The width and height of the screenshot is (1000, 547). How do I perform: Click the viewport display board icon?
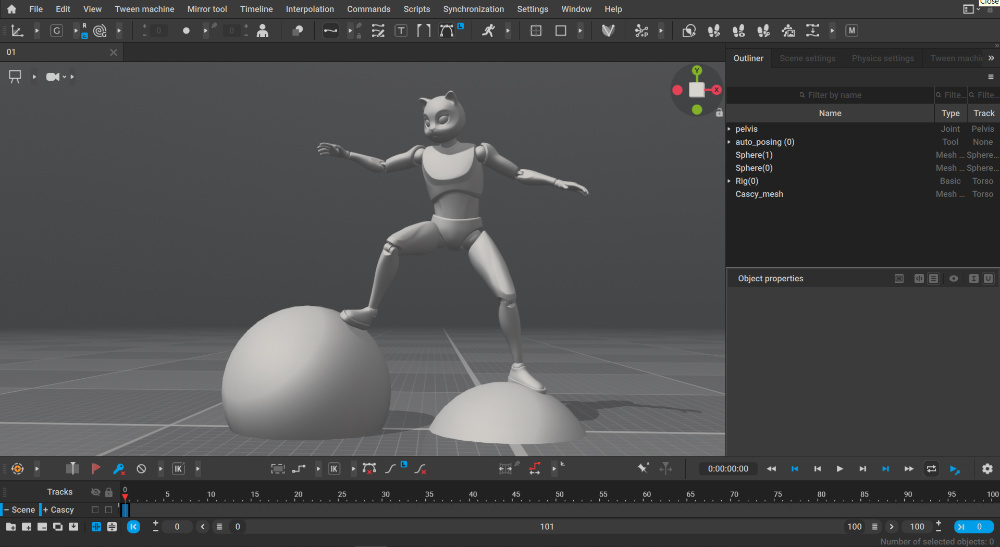click(x=15, y=77)
